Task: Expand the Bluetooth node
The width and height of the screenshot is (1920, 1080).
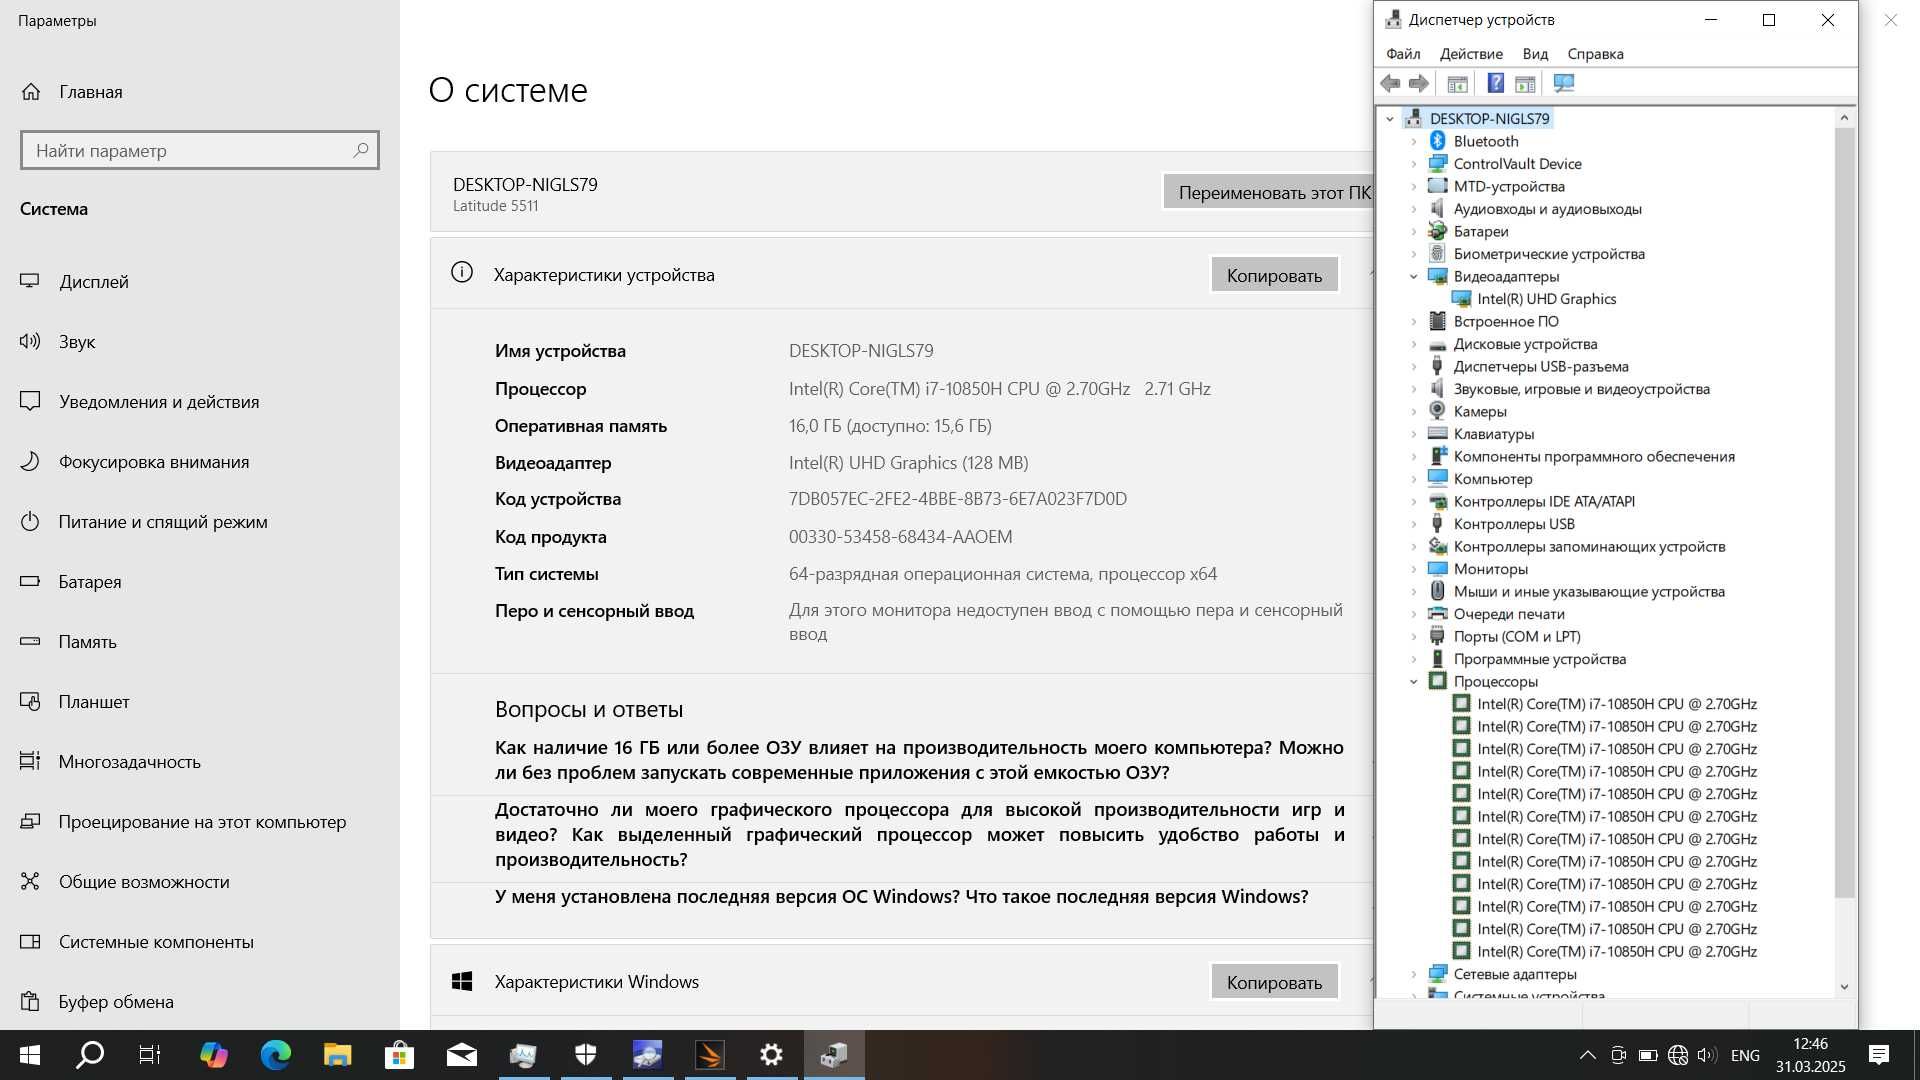Action: [x=1414, y=142]
